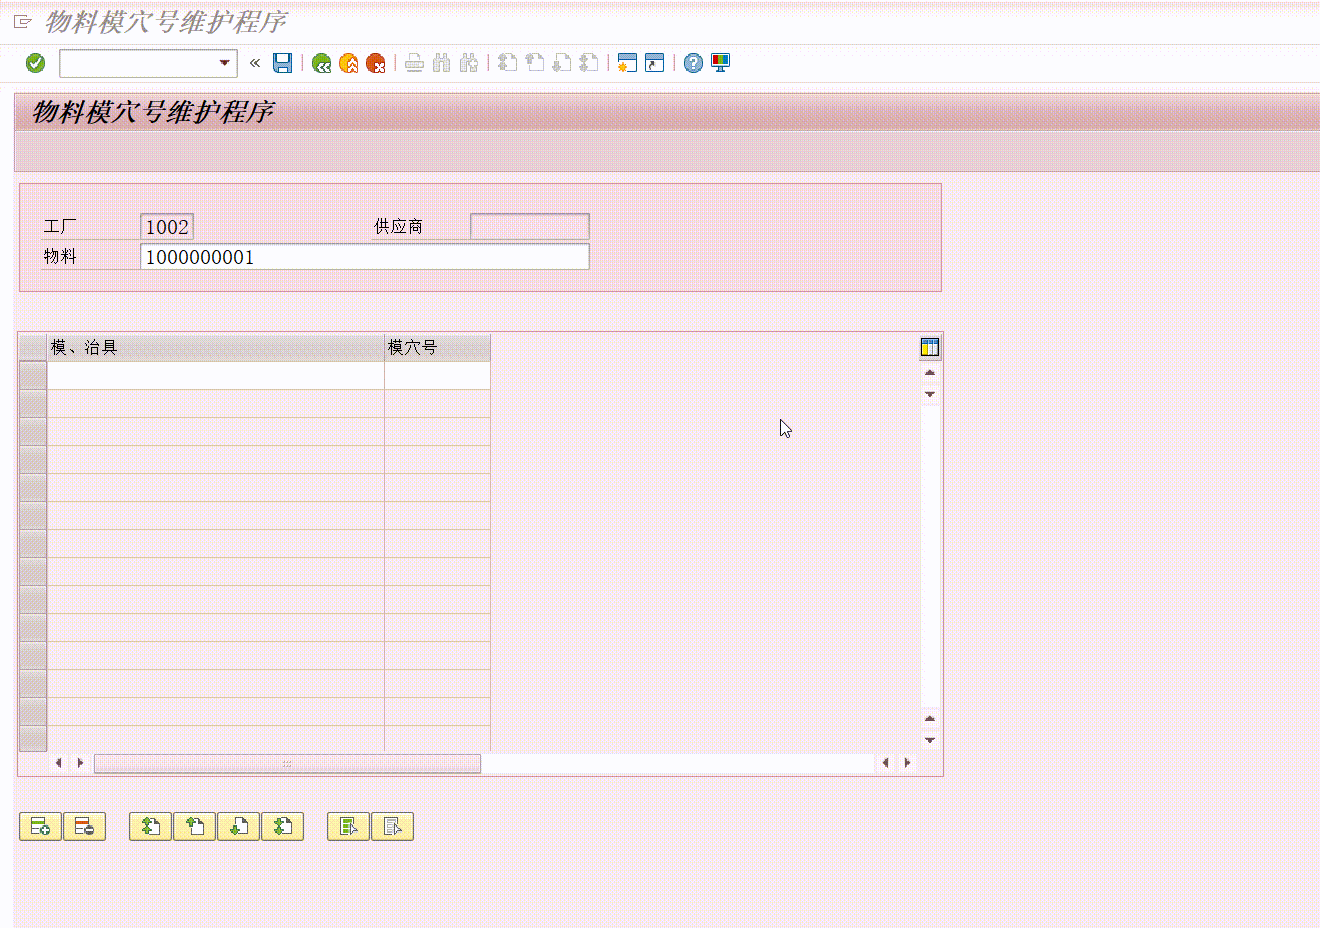
Task: Open table settings configuration icon
Action: pos(930,347)
